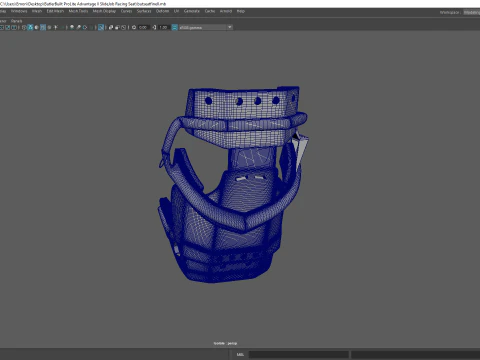
Task: Toggle the textured display cube icon
Action: coord(49,27)
